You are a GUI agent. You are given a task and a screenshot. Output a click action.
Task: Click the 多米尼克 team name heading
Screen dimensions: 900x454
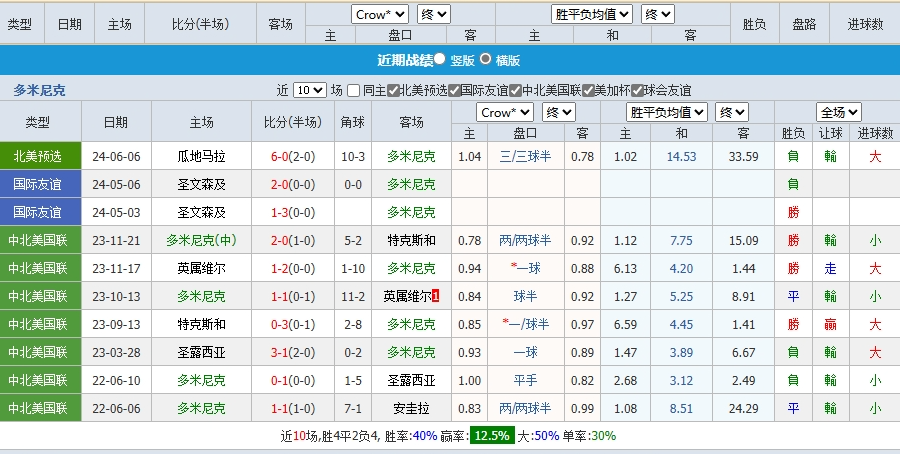pyautogui.click(x=40, y=90)
